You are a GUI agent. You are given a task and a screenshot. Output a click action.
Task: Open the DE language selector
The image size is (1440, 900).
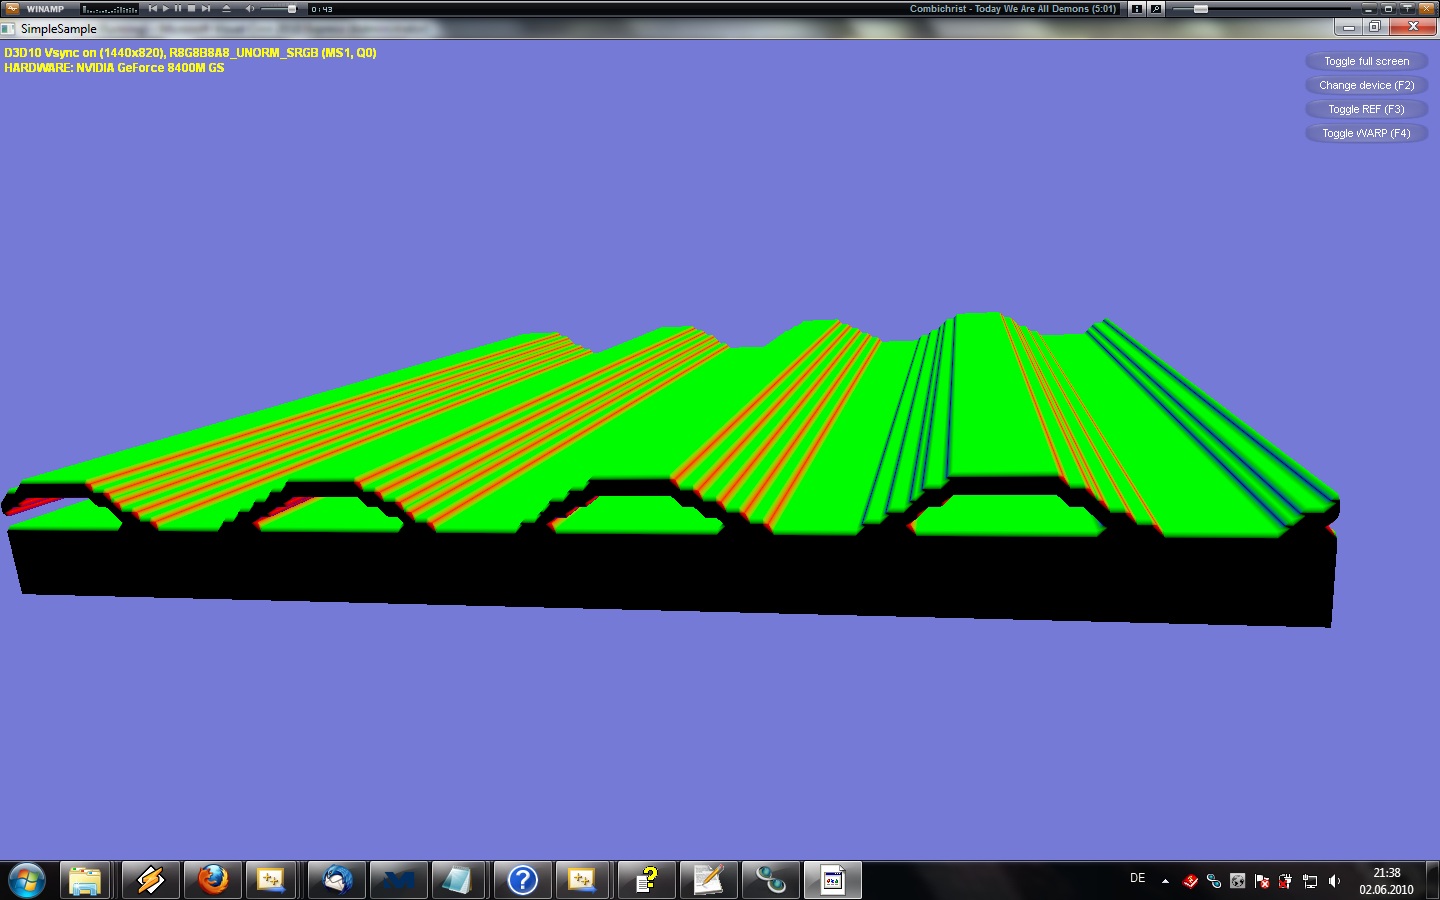pos(1137,878)
